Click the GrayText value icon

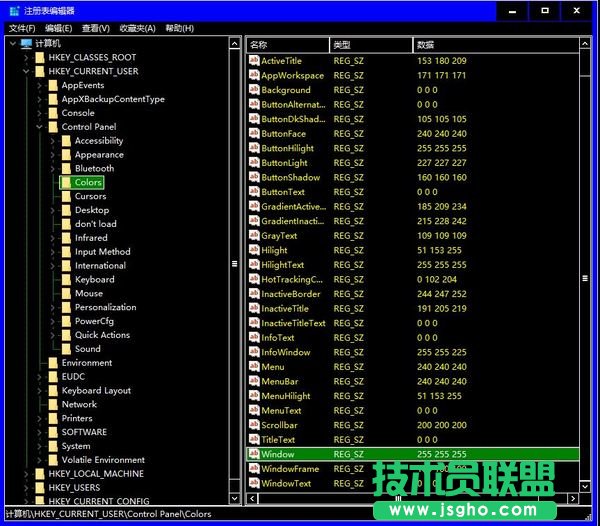254,236
